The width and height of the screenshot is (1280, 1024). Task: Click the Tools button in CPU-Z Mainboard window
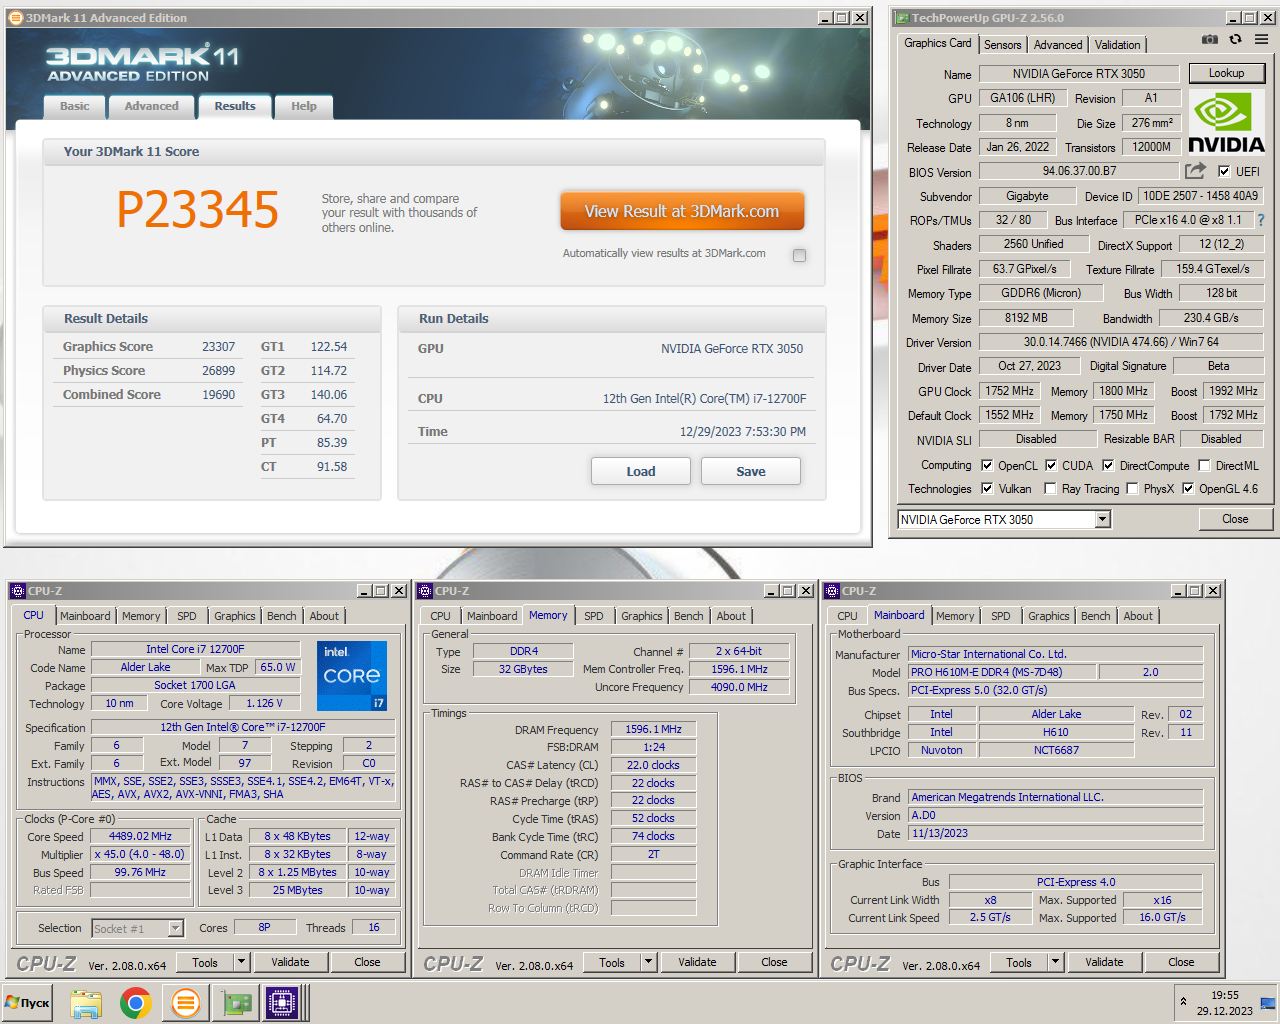point(1019,962)
